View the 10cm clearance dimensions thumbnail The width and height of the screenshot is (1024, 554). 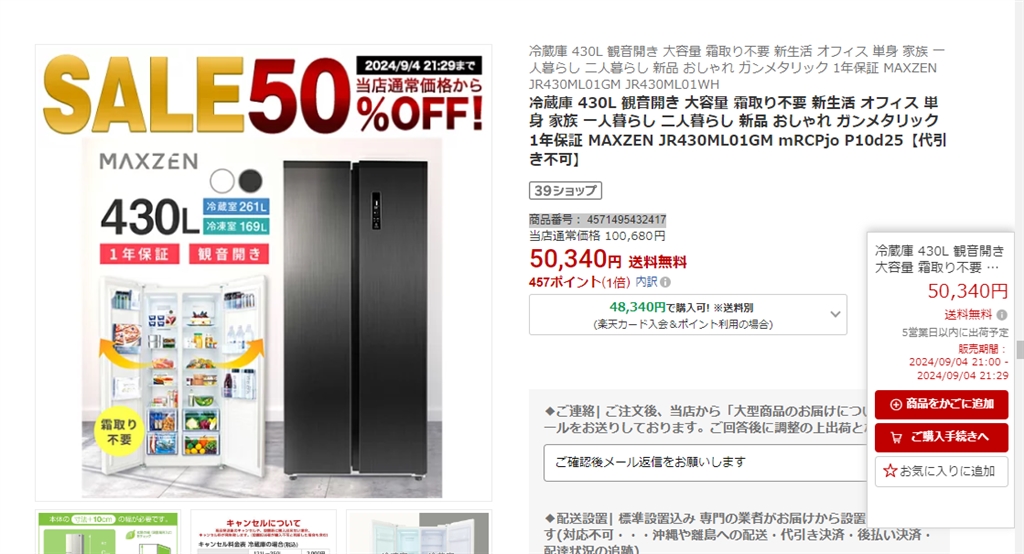(x=108, y=532)
